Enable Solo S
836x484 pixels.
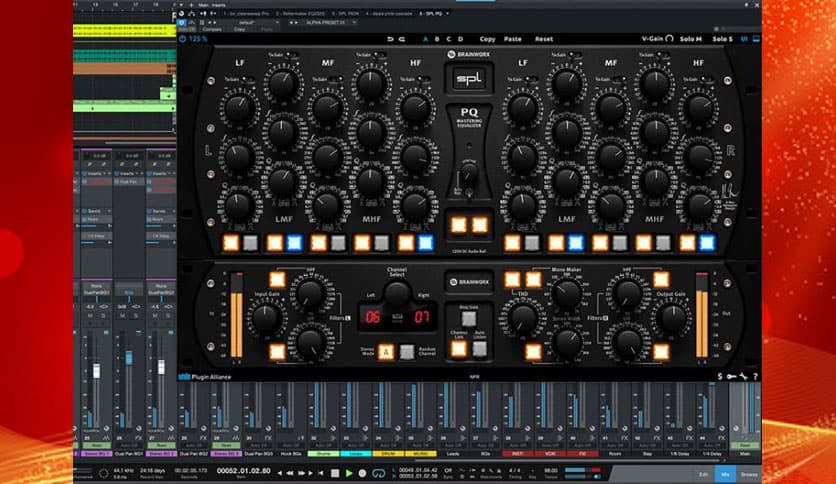(x=722, y=39)
